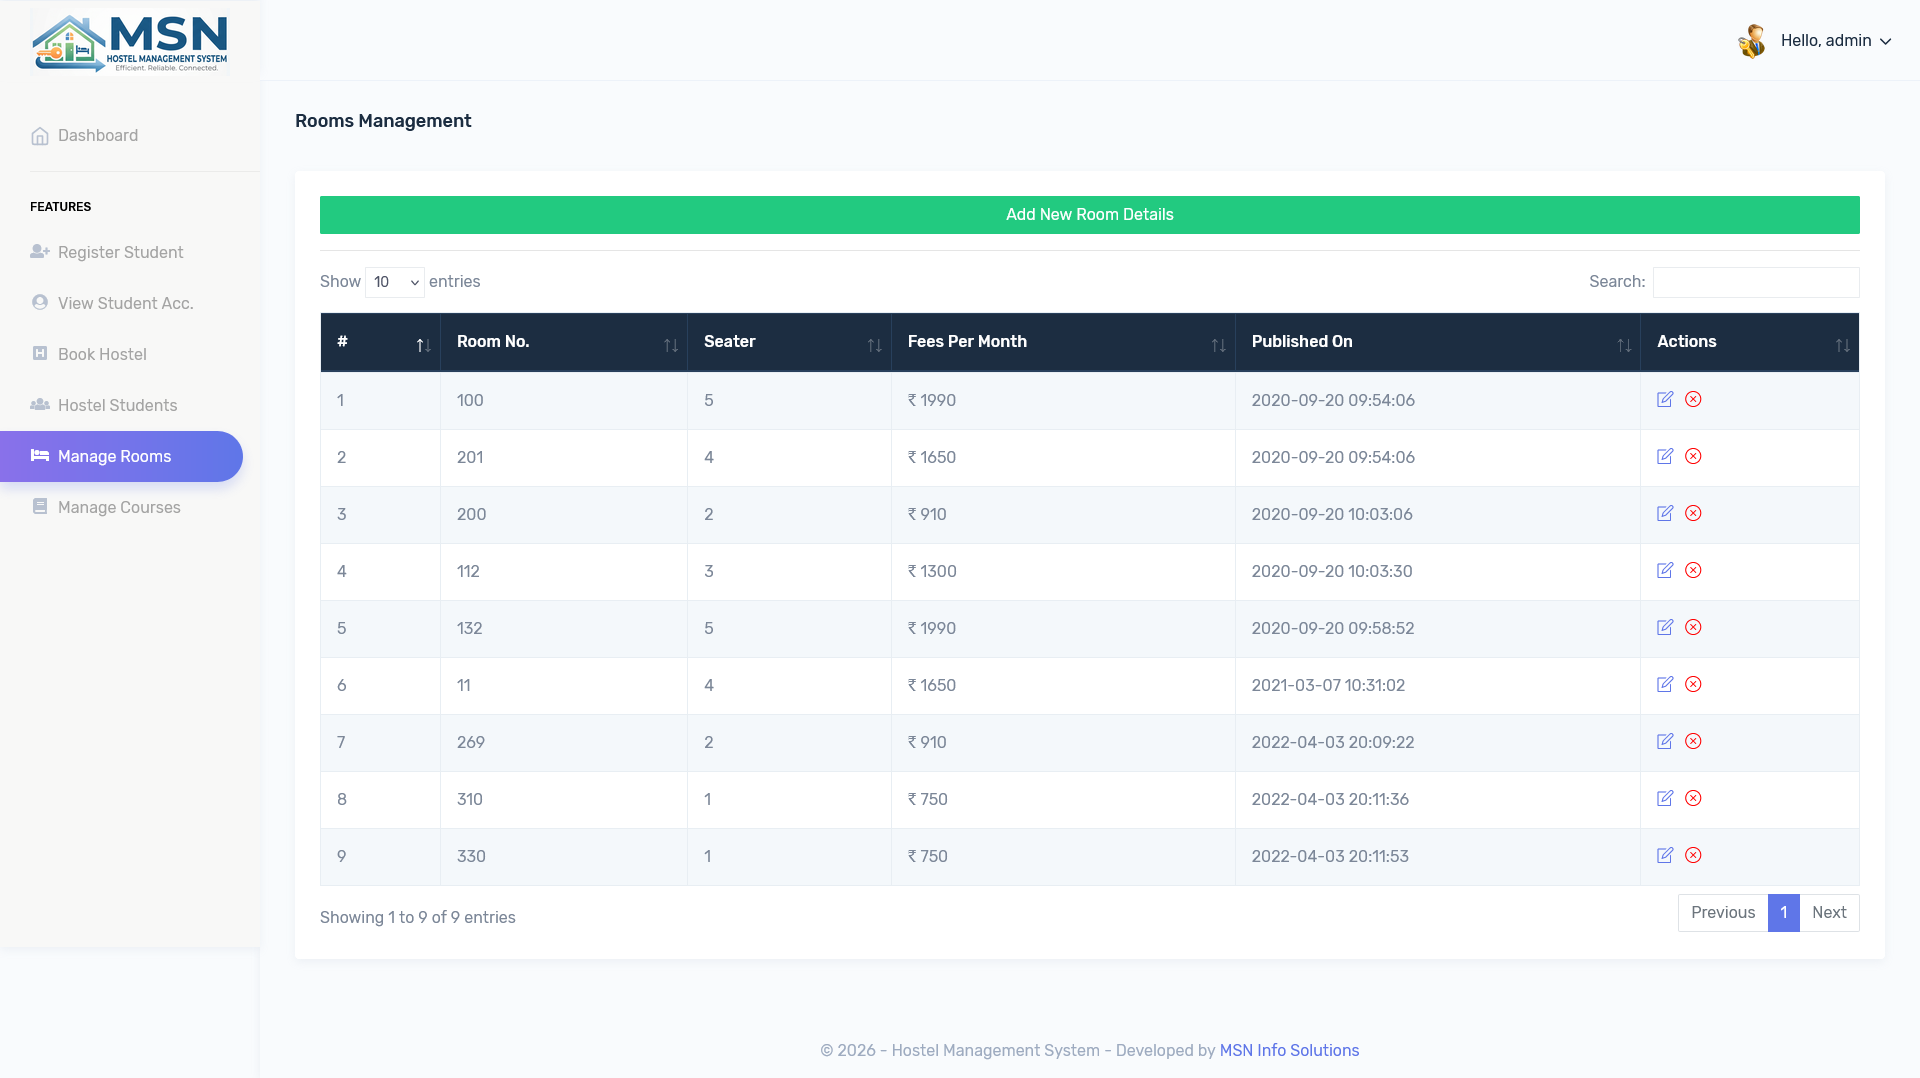Sort by Published On column

pyautogui.click(x=1438, y=342)
